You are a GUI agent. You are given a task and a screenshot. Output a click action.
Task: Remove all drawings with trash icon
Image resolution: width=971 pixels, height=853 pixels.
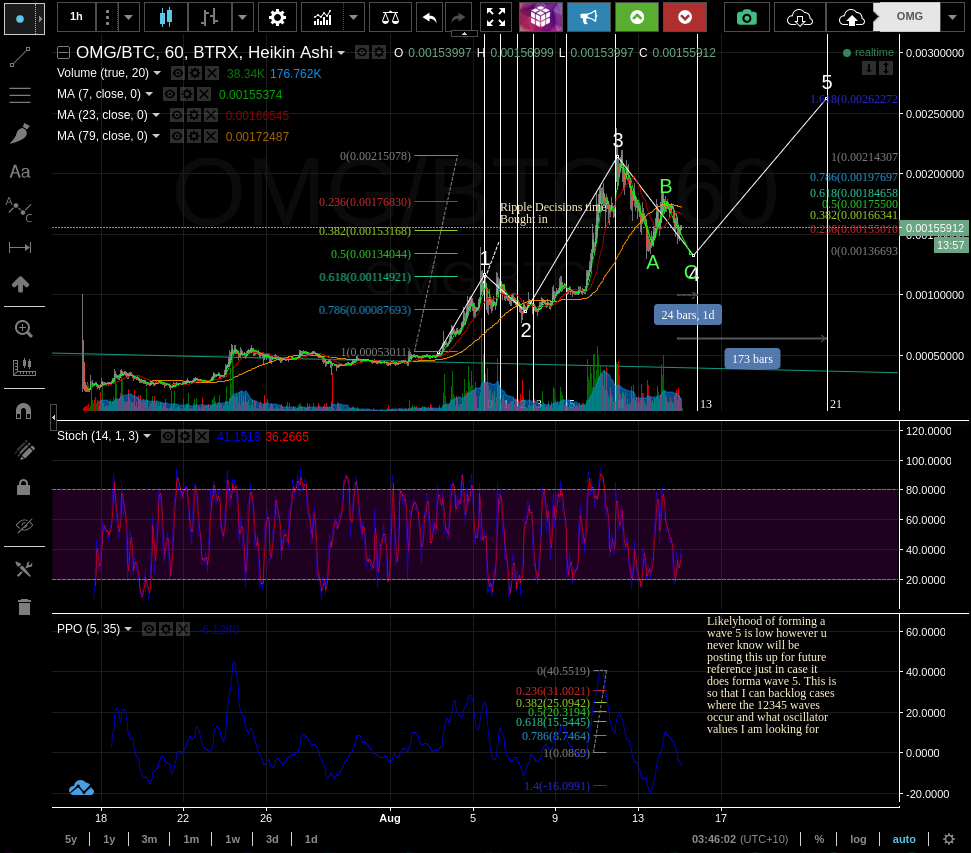click(24, 607)
